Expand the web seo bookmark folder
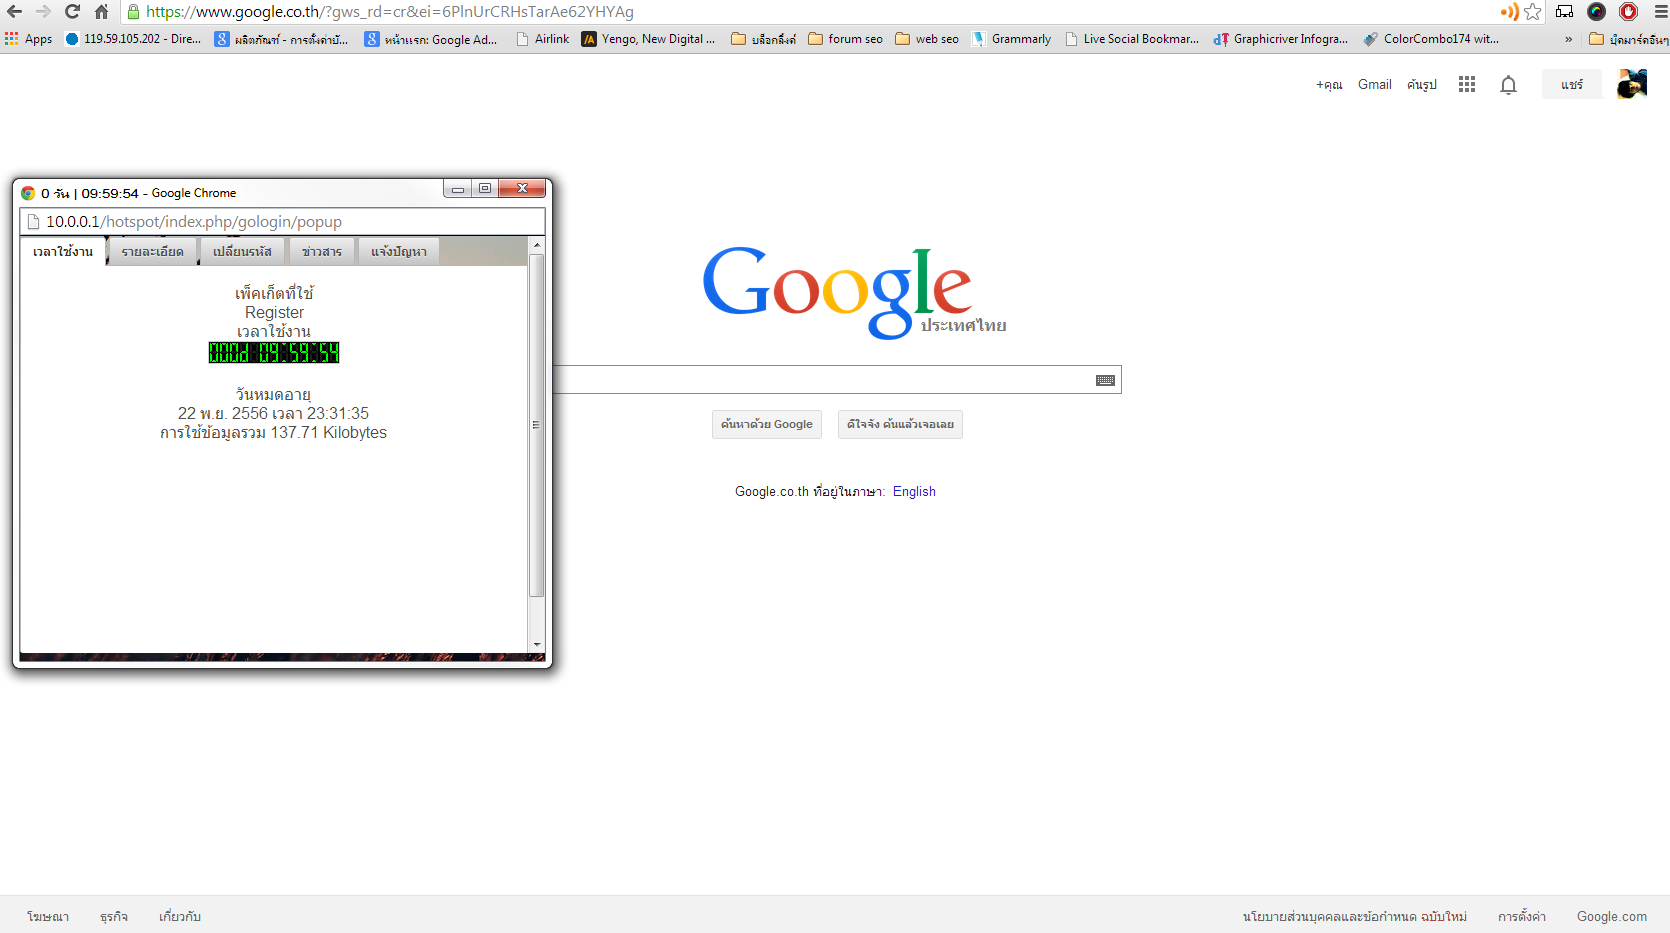 (x=927, y=39)
